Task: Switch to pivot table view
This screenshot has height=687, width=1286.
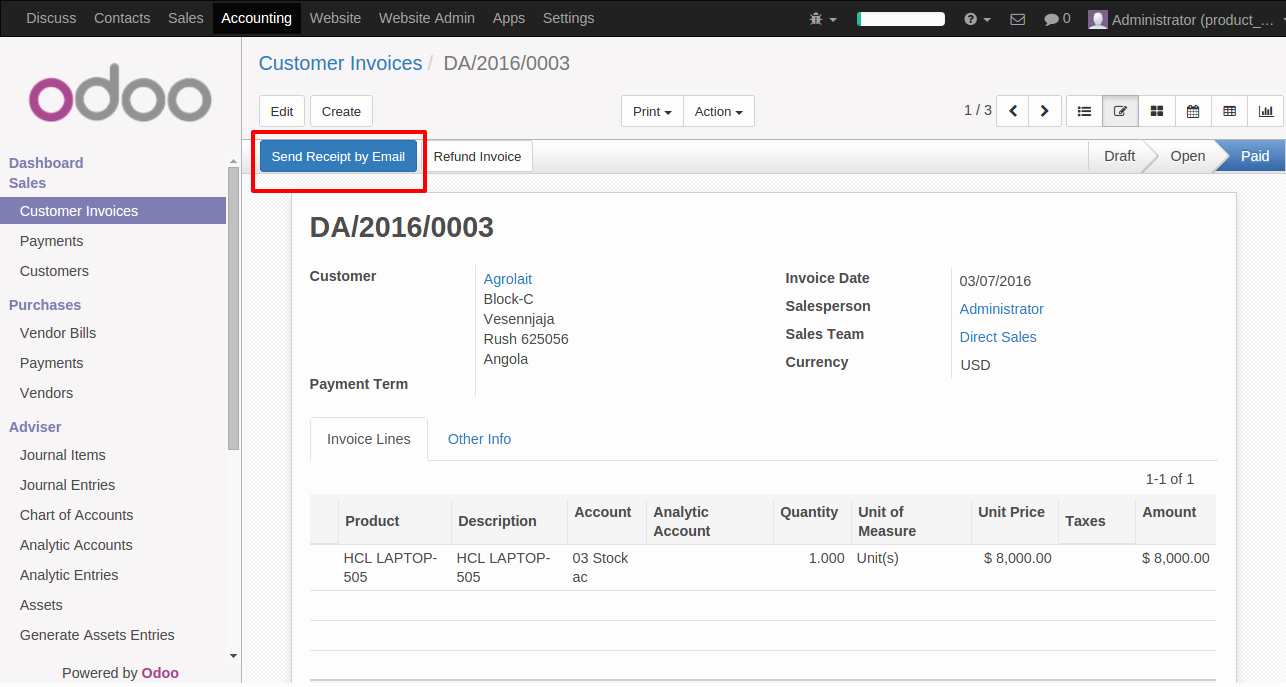Action: click(1229, 111)
